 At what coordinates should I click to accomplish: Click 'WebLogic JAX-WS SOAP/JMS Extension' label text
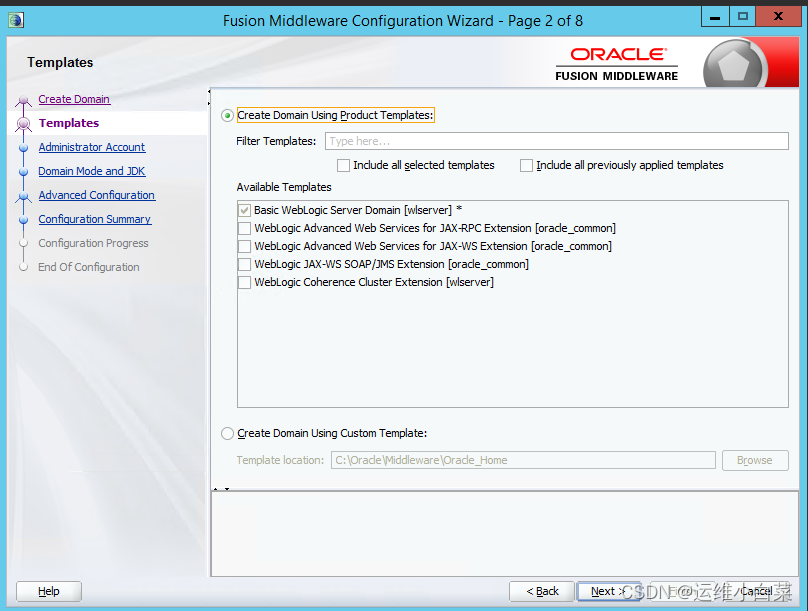tap(349, 264)
